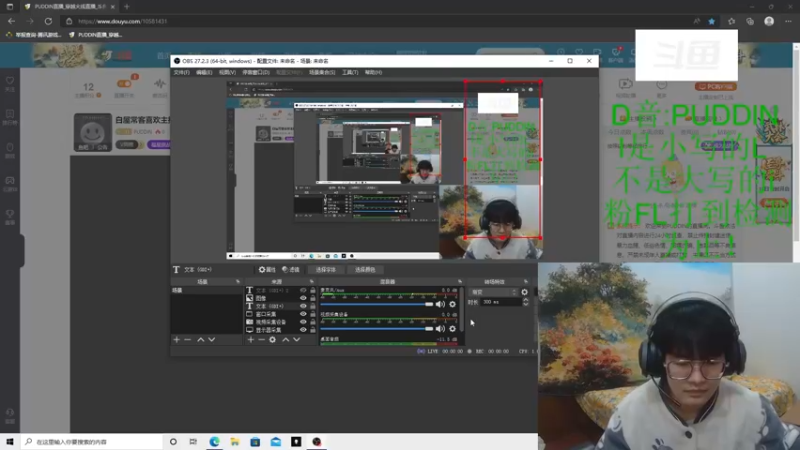This screenshot has height=450, width=800.
Task: Open 帮助(H) menu in OBS
Action: pos(373,72)
